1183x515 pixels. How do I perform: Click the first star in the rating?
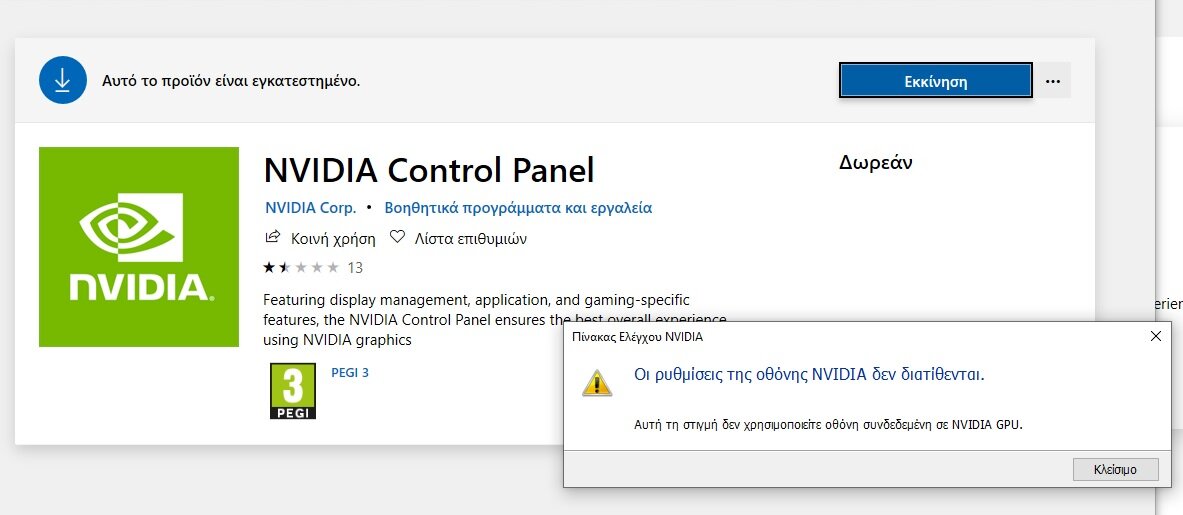click(270, 267)
